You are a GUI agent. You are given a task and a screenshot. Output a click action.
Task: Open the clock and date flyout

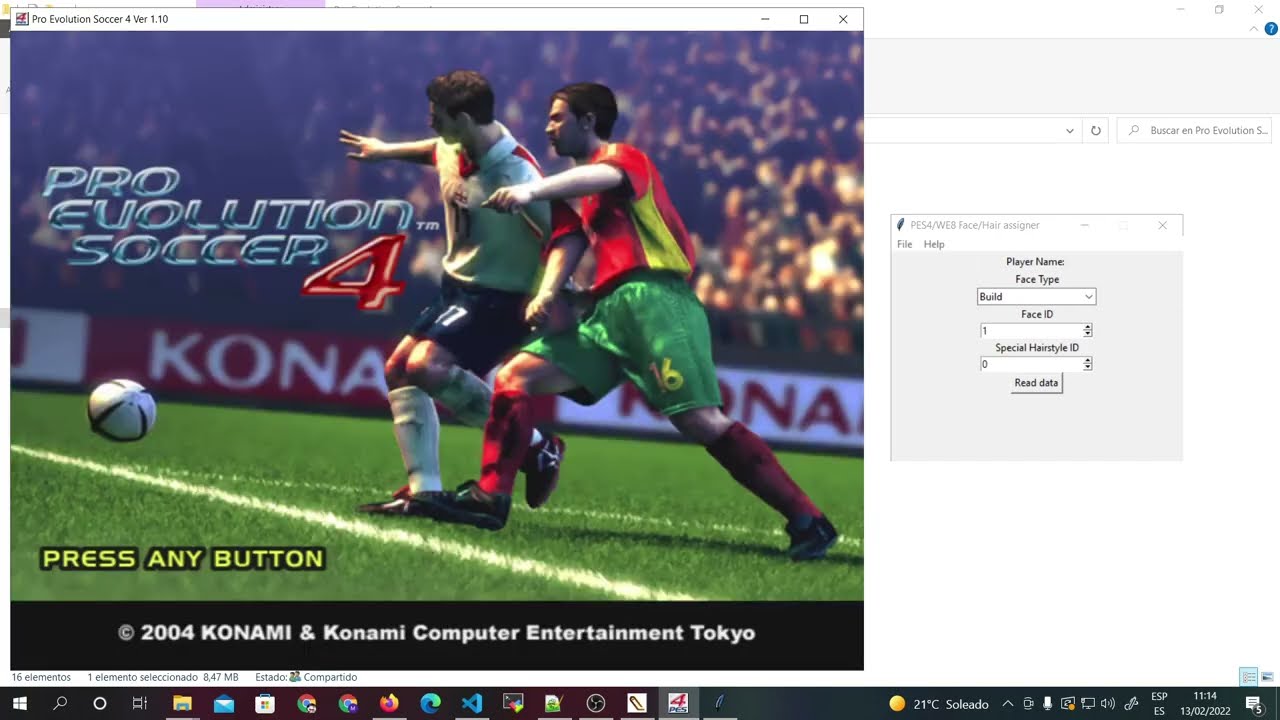click(x=1206, y=704)
